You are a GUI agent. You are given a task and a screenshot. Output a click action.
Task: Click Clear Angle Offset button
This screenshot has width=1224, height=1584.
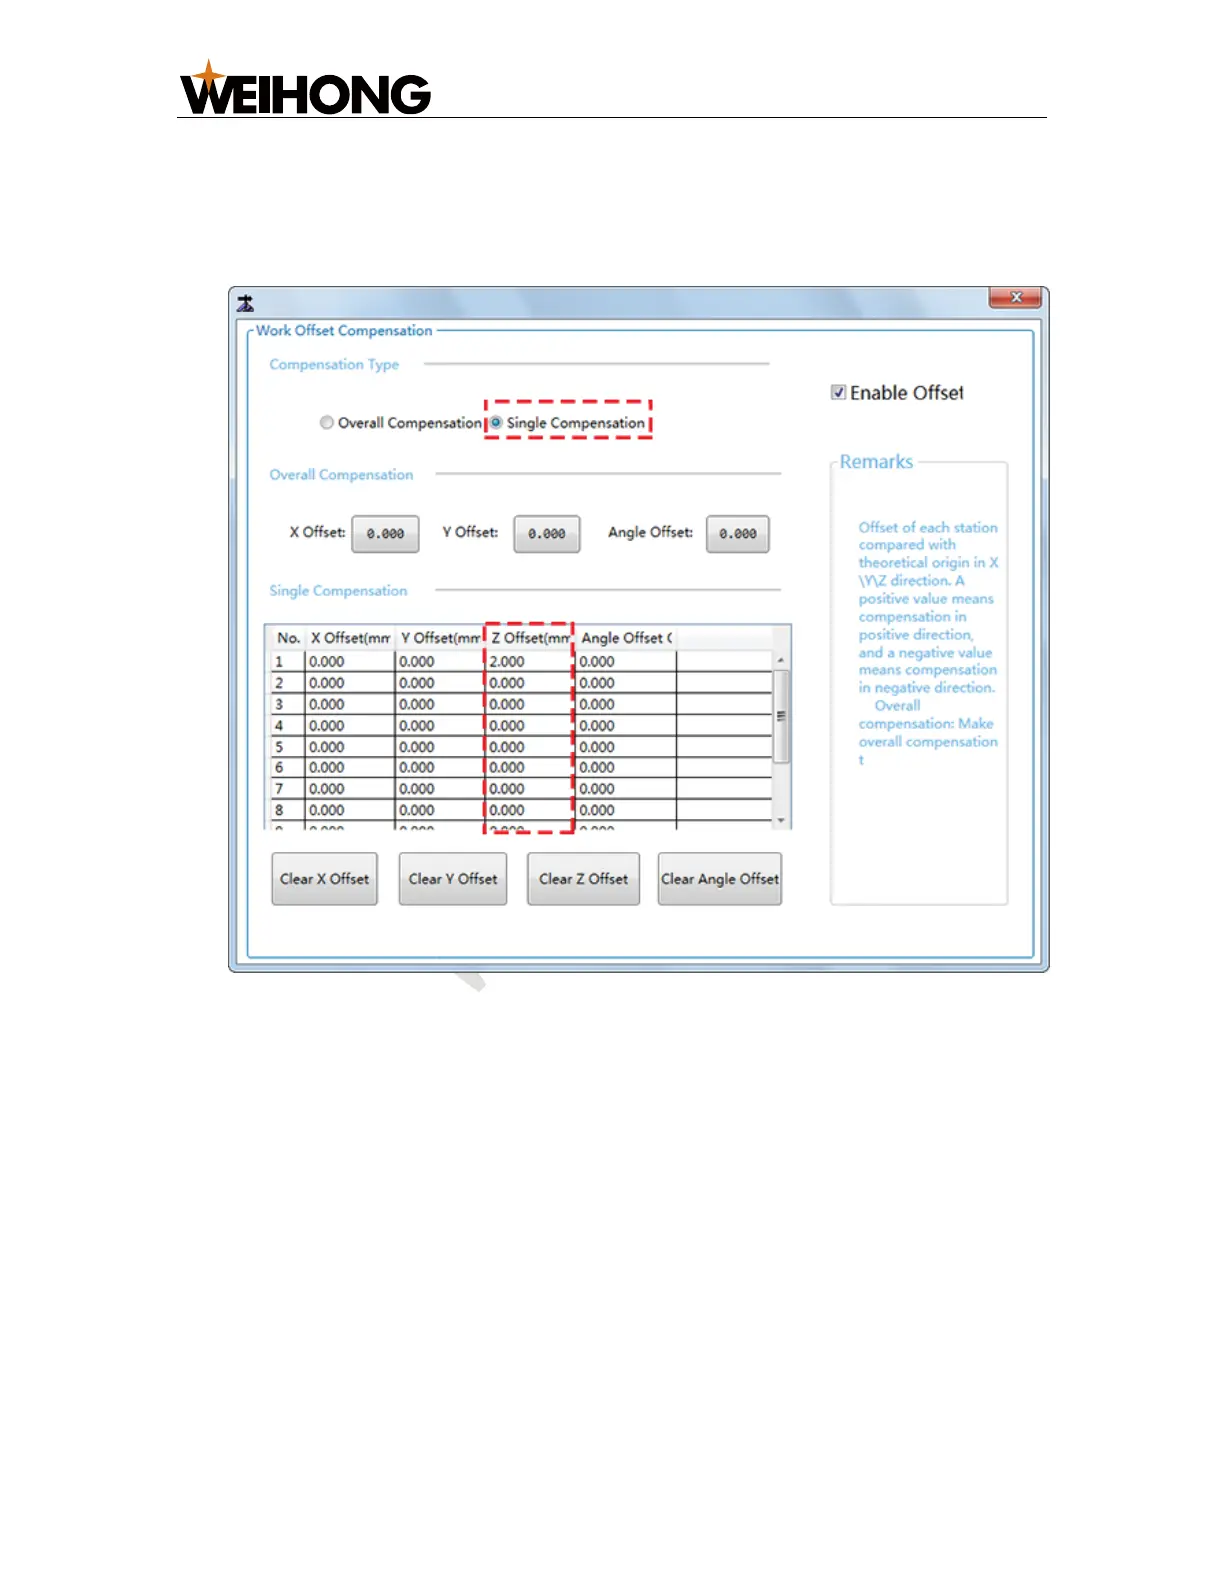(720, 879)
